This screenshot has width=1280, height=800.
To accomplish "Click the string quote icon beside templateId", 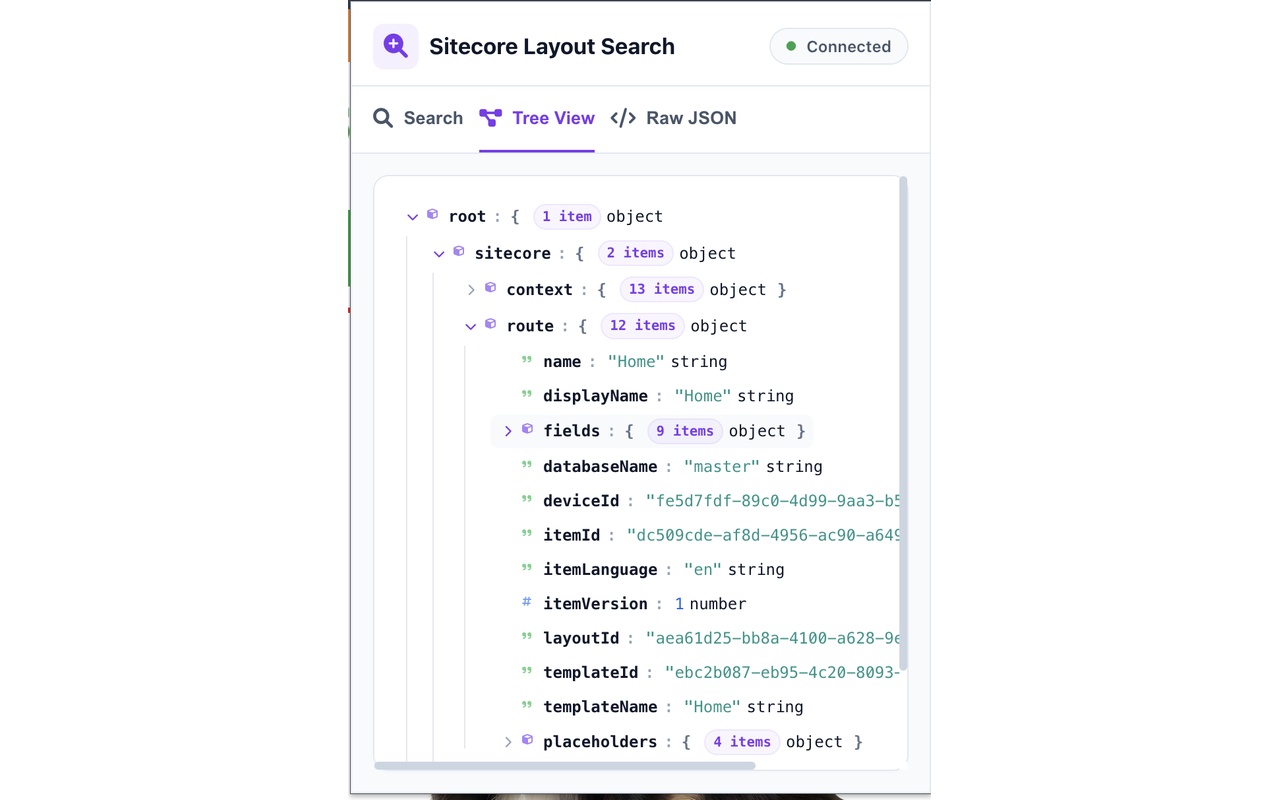I will coord(527,671).
